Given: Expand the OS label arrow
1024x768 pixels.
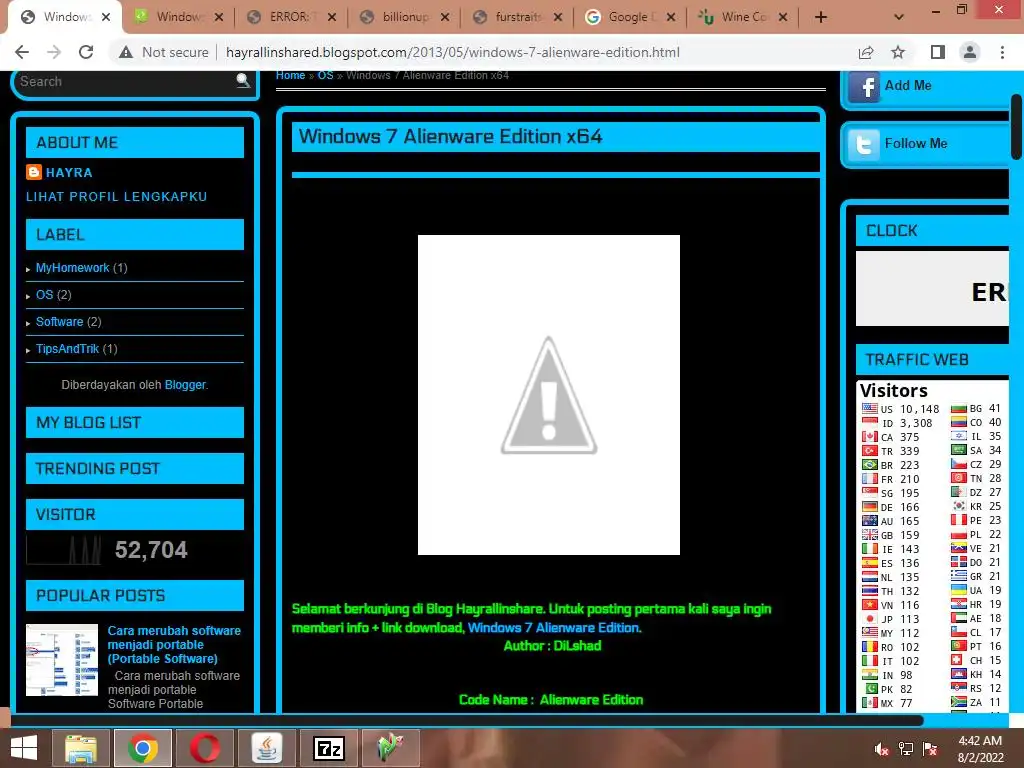Looking at the screenshot, I should pyautogui.click(x=28, y=296).
